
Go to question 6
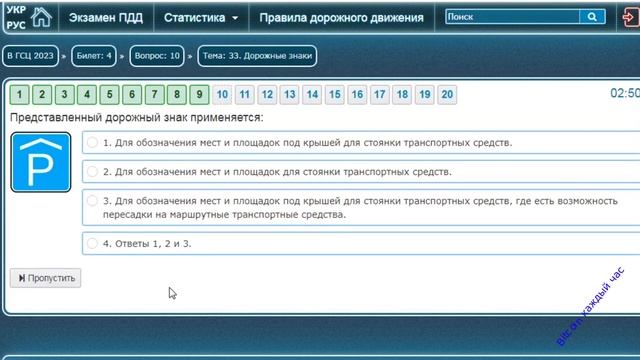point(132,95)
